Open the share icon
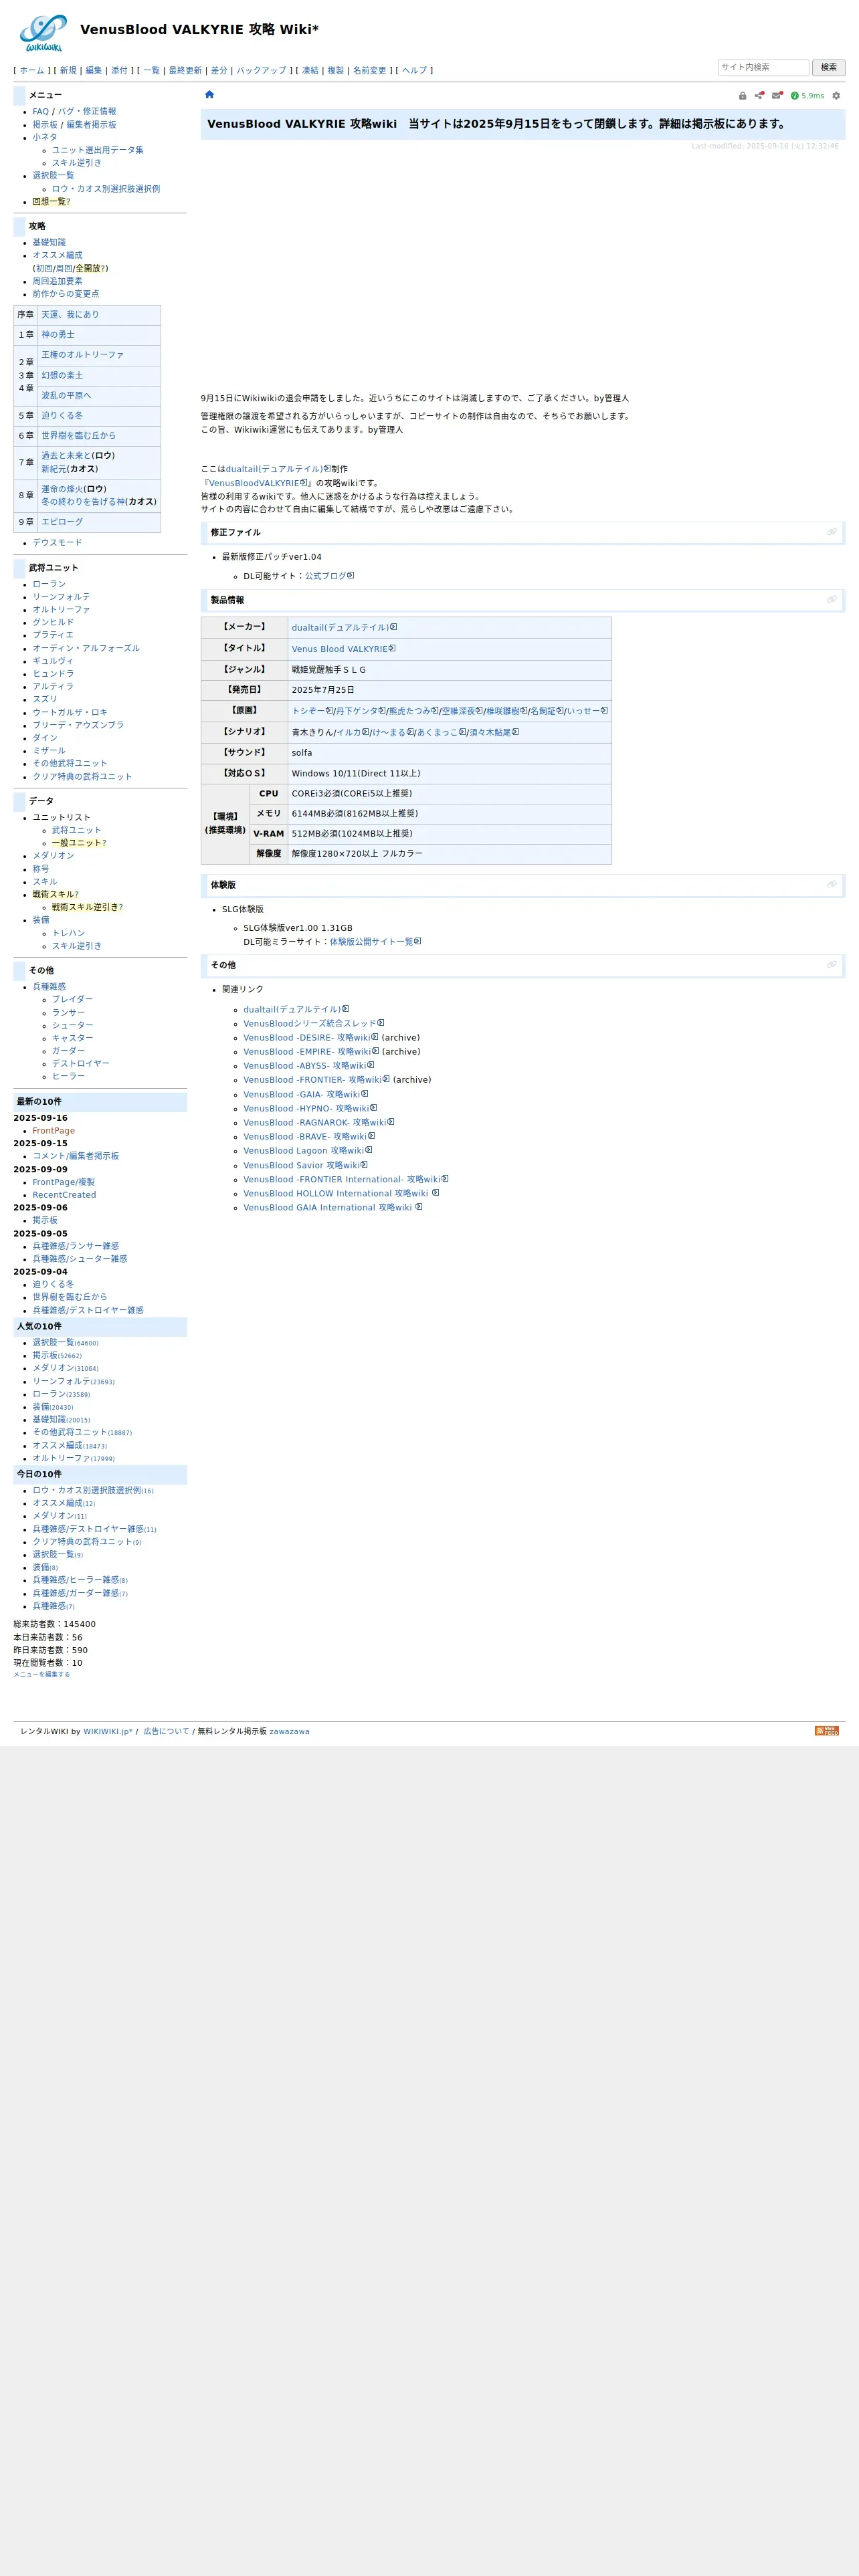 click(759, 96)
